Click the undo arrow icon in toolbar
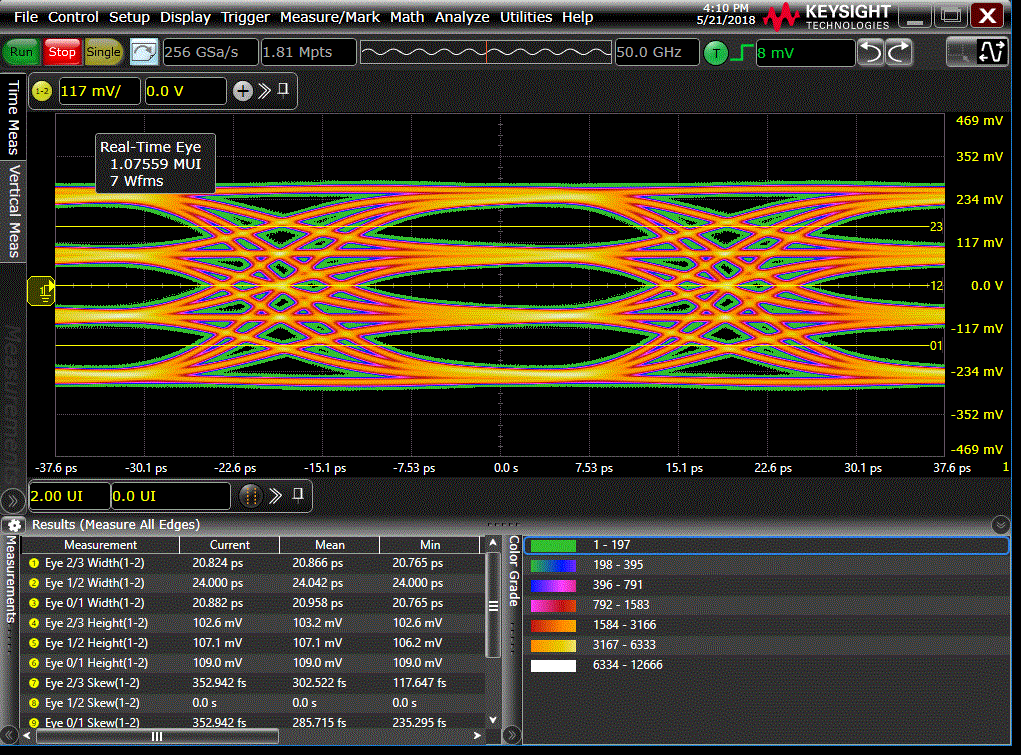 point(871,53)
